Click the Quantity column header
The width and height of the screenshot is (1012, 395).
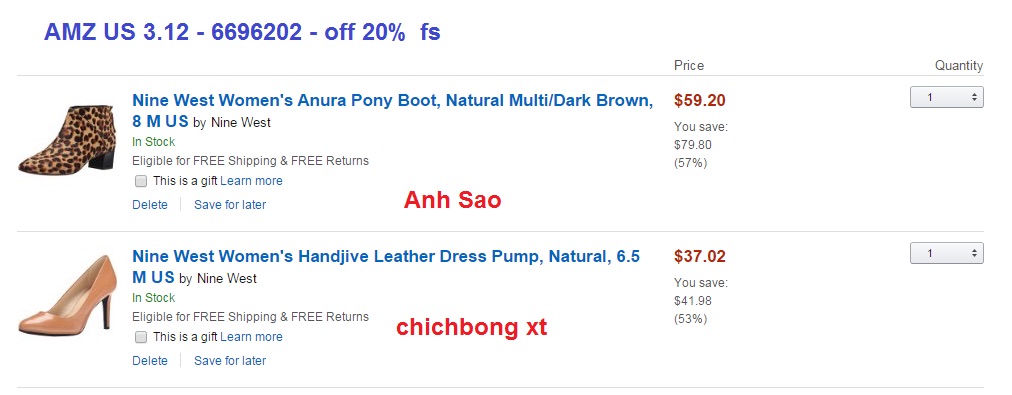click(x=959, y=66)
